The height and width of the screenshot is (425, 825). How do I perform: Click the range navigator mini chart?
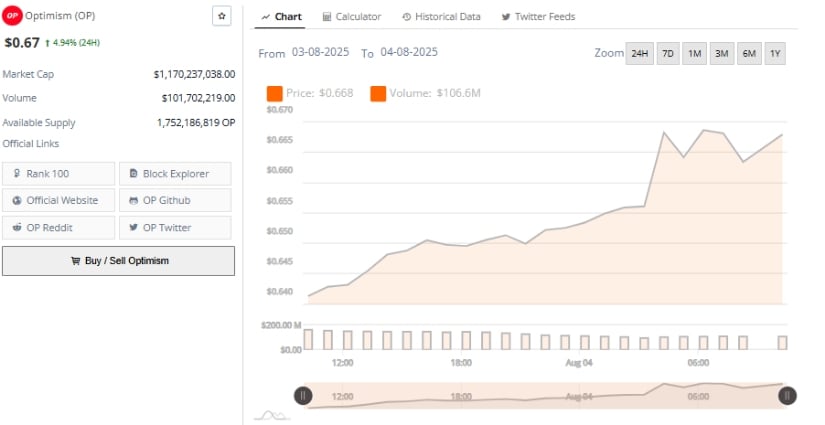545,396
